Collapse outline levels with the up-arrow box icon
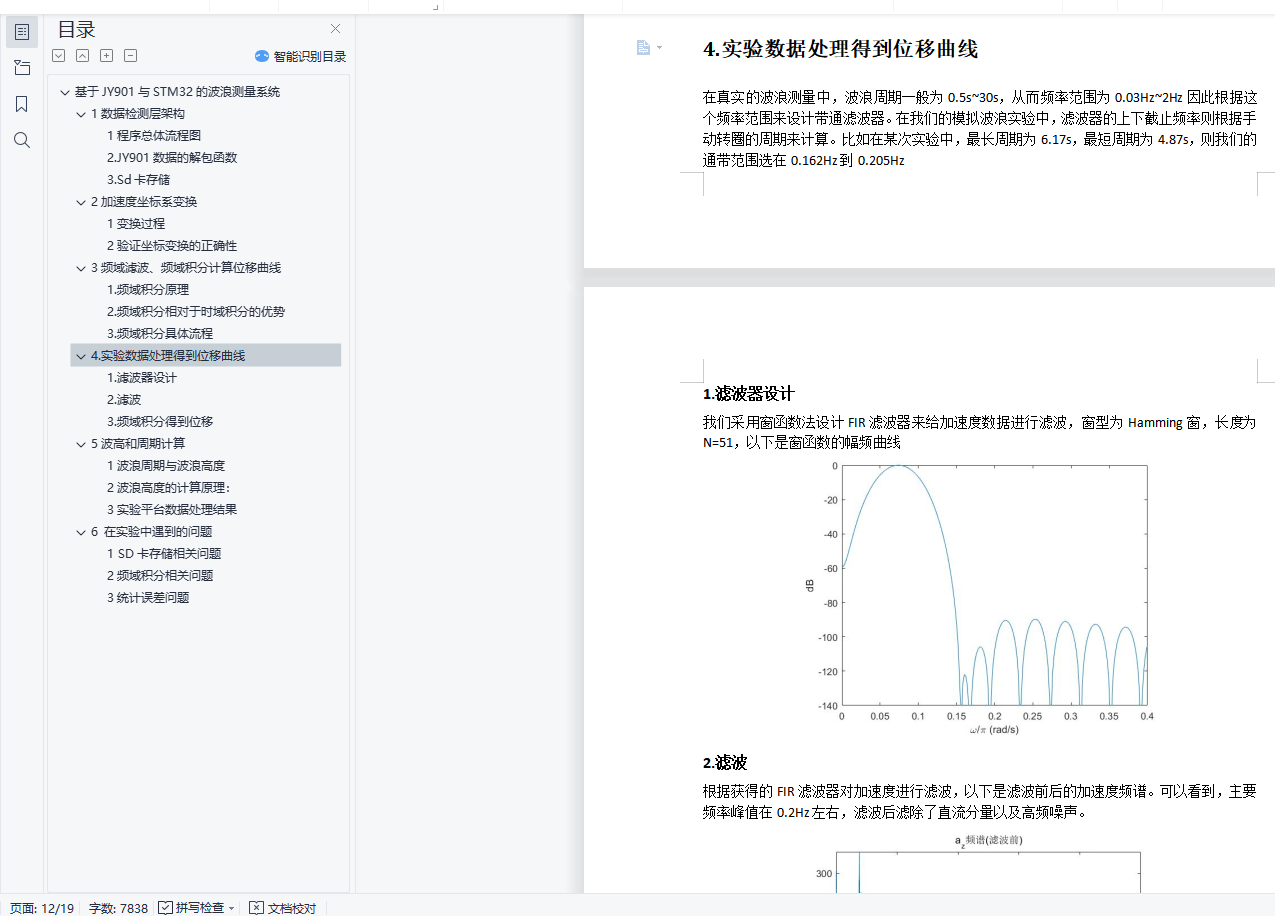The width and height of the screenshot is (1275, 916). (x=83, y=56)
